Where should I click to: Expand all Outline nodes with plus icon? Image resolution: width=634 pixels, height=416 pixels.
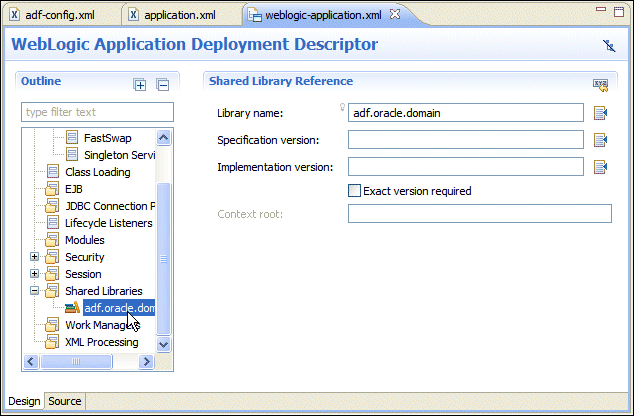pyautogui.click(x=140, y=85)
